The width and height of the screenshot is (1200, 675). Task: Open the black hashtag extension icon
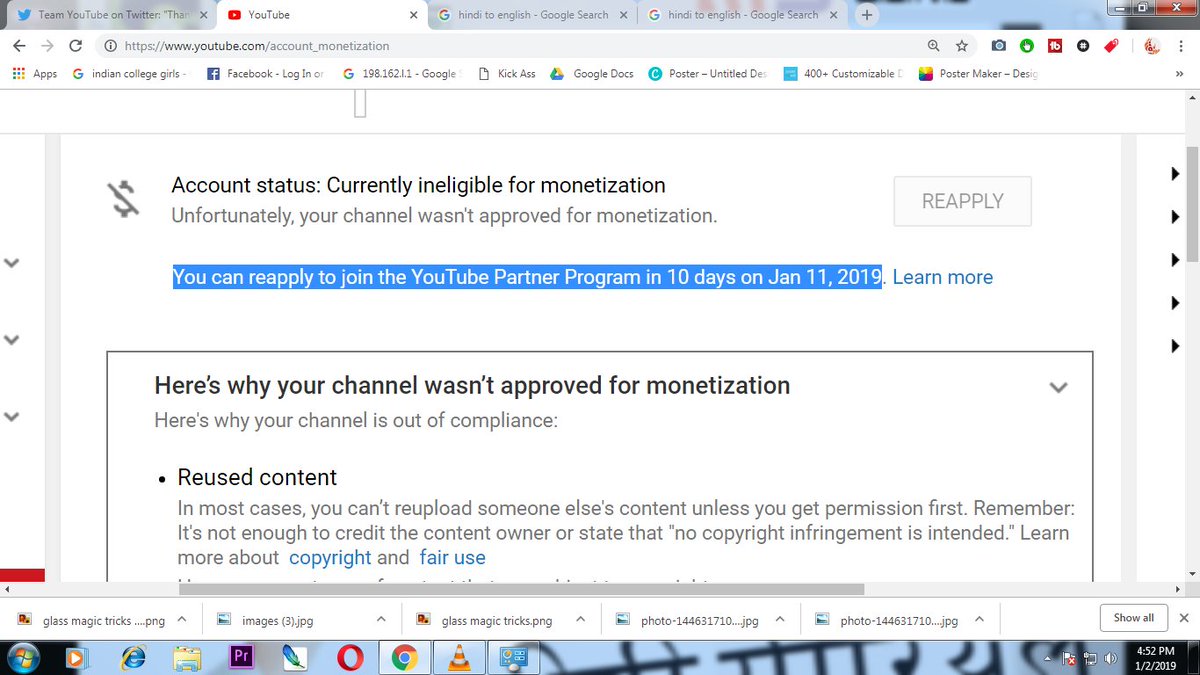[1083, 46]
